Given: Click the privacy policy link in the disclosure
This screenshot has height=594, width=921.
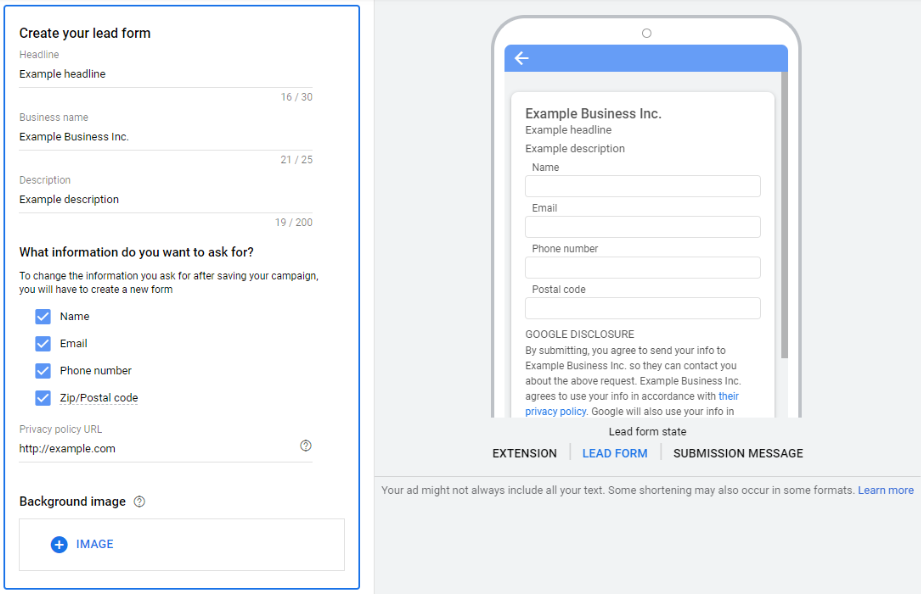Looking at the screenshot, I should (555, 410).
